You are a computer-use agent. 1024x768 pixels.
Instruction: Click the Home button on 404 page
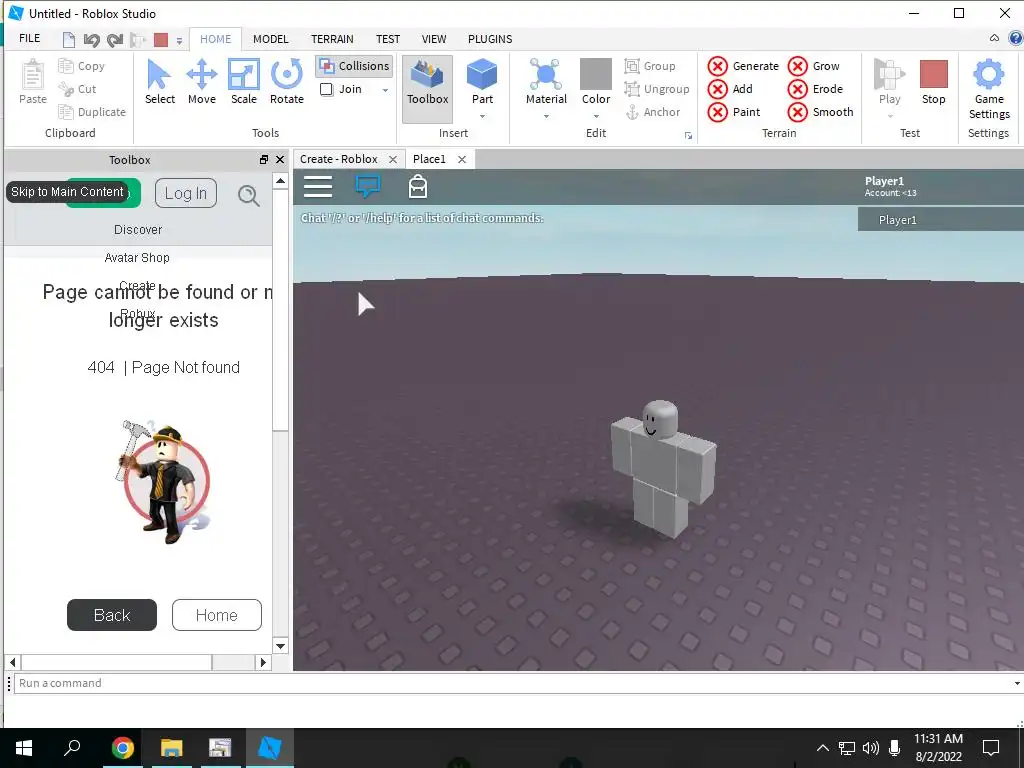tap(217, 615)
